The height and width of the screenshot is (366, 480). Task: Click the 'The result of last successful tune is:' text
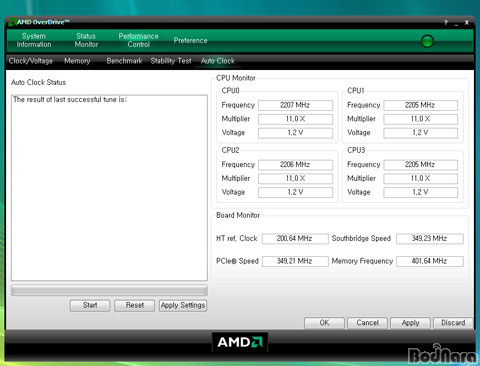click(70, 99)
